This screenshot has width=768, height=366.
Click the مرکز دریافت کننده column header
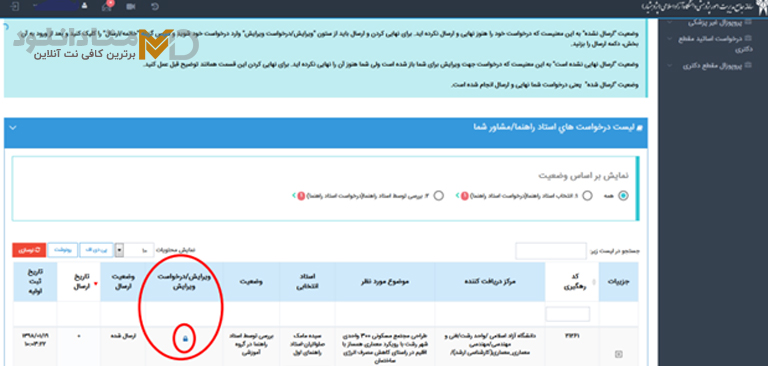pyautogui.click(x=490, y=282)
